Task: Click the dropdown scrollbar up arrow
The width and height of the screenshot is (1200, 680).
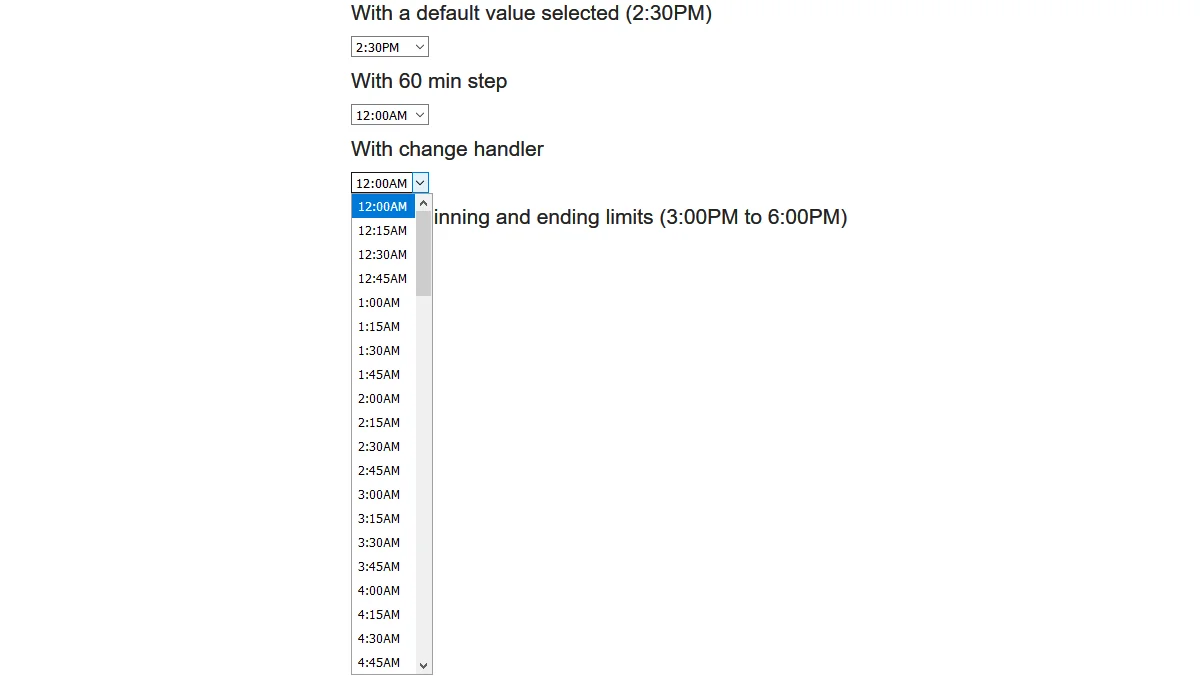Action: pos(423,203)
